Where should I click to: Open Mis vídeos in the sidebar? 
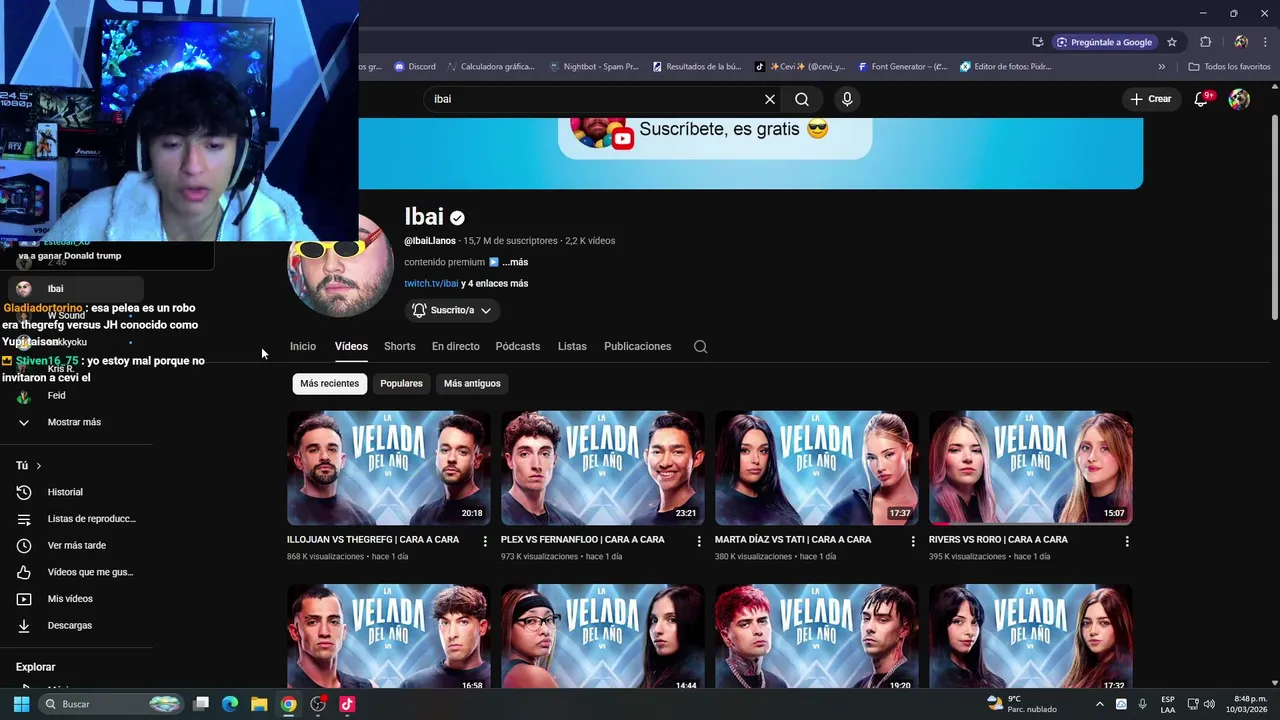(x=76, y=599)
